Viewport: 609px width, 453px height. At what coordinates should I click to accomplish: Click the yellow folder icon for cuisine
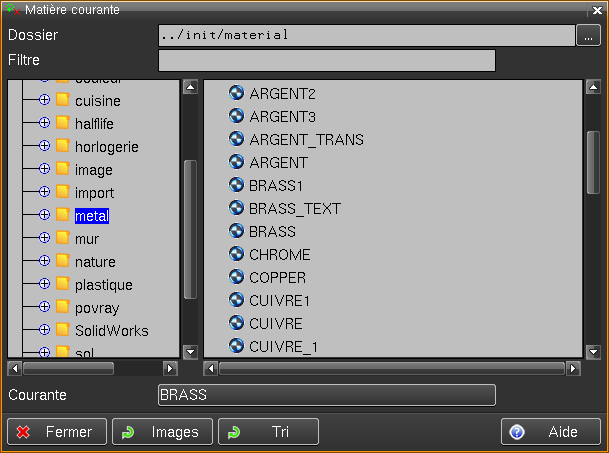click(62, 100)
